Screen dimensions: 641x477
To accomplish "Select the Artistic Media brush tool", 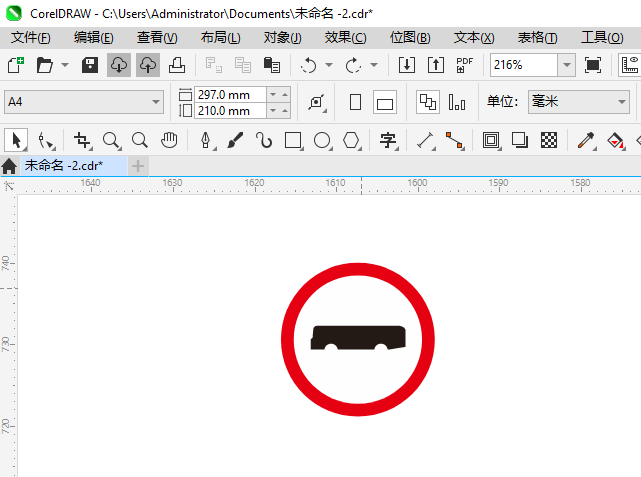I will point(235,141).
